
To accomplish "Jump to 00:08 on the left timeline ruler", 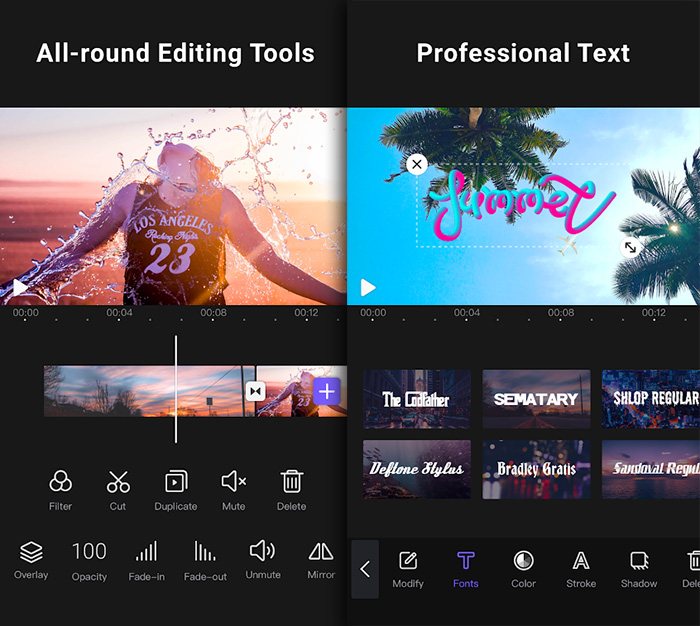I will pyautogui.click(x=213, y=313).
